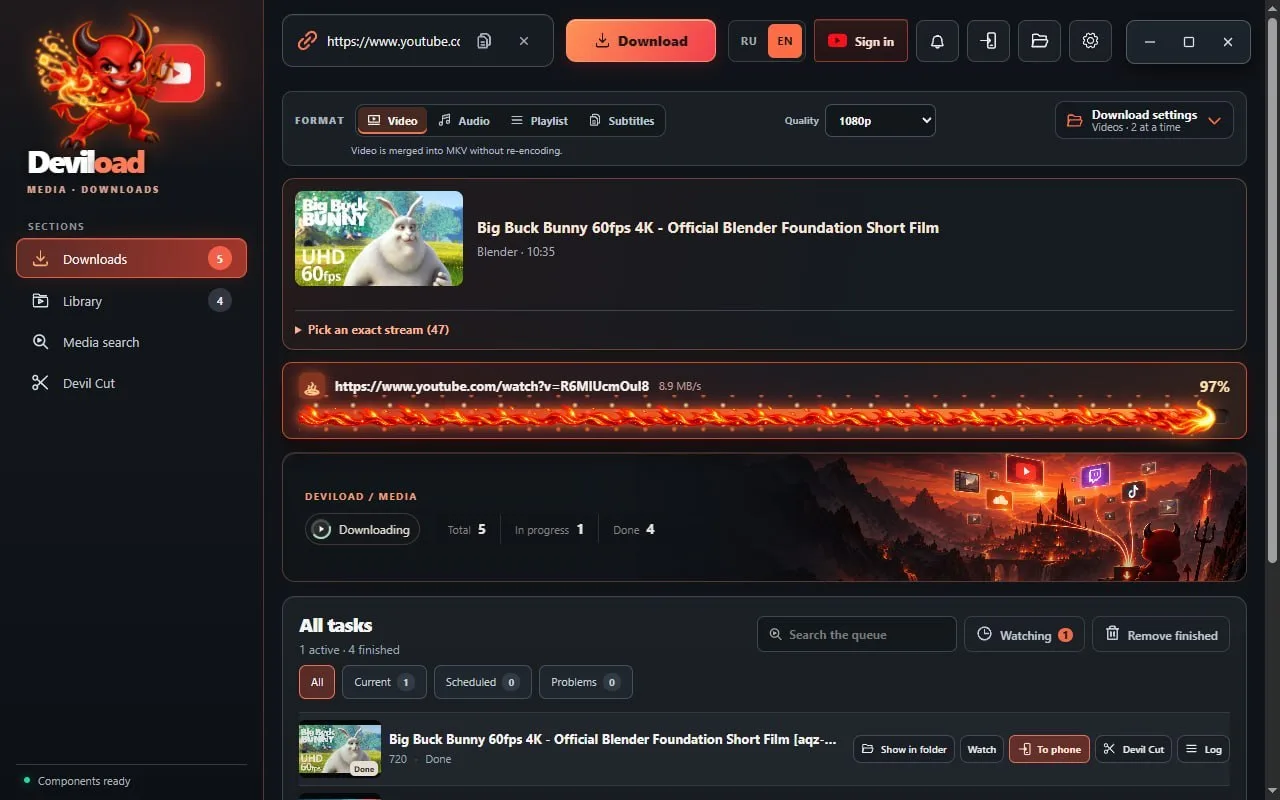Click the large Big Buck Bunny UHD preview thumbnail
Screen dimensions: 1280x800
[x=379, y=238]
